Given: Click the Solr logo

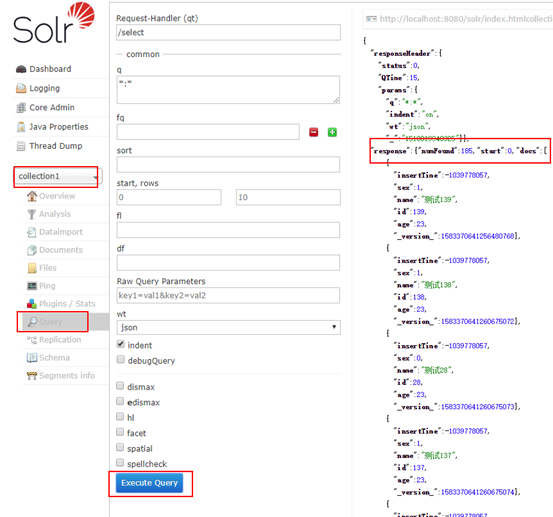Looking at the screenshot, I should [54, 23].
